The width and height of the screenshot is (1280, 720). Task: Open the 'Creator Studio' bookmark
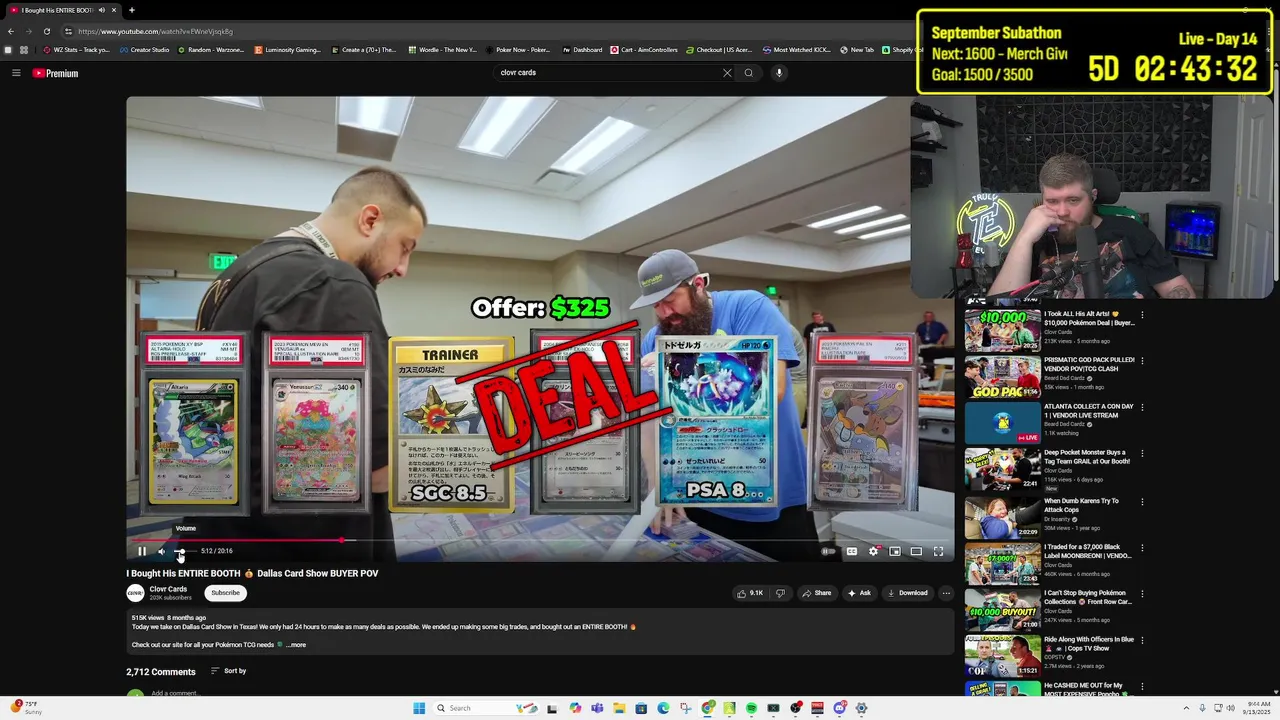(144, 50)
